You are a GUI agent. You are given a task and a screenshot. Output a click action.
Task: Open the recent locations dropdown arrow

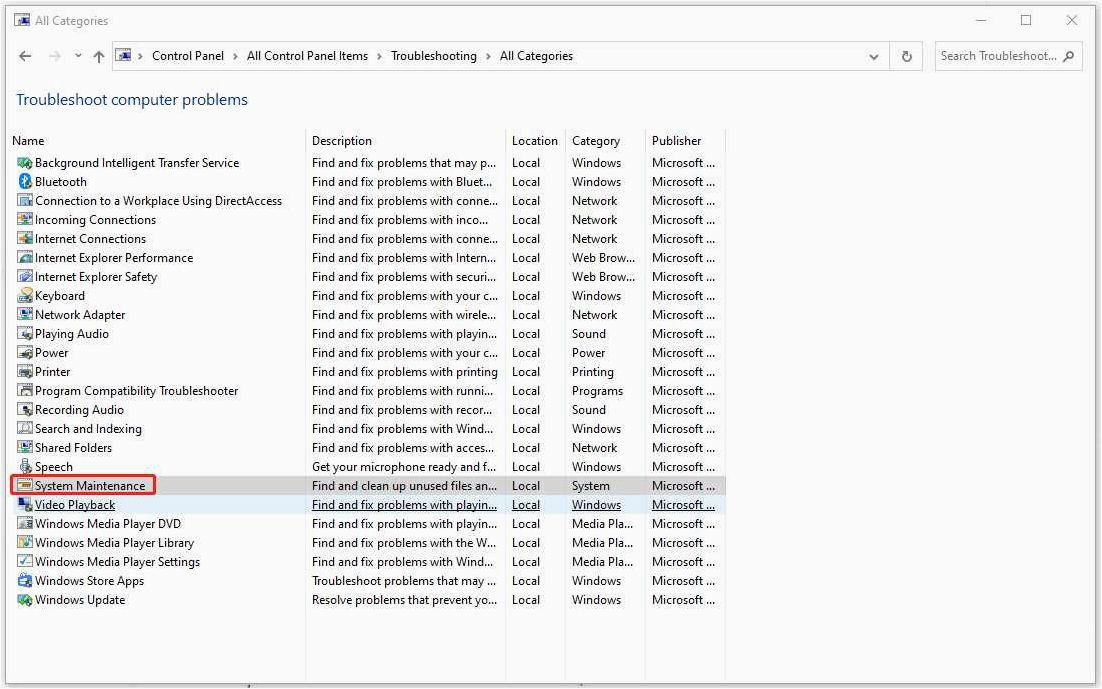(x=78, y=56)
